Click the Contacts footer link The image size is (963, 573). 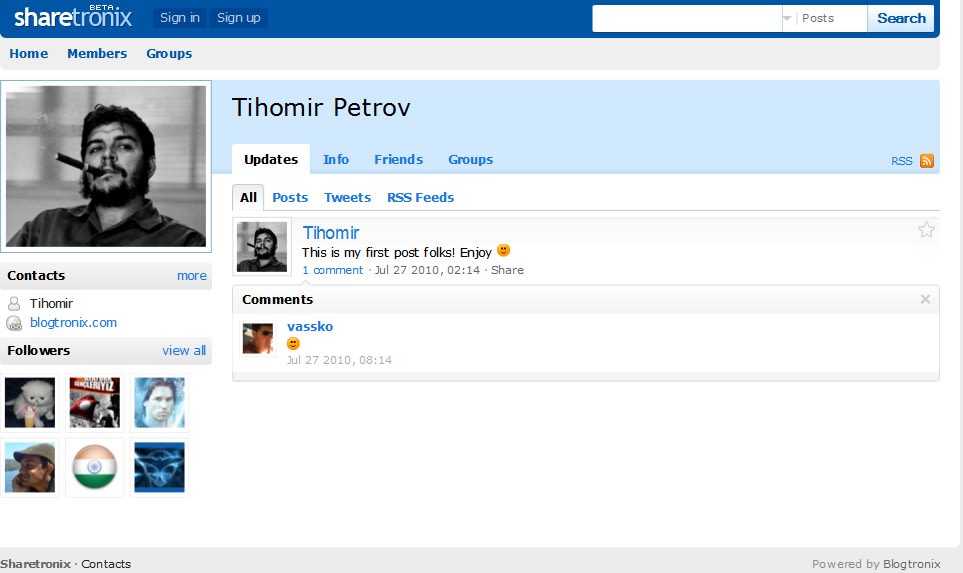tap(106, 564)
